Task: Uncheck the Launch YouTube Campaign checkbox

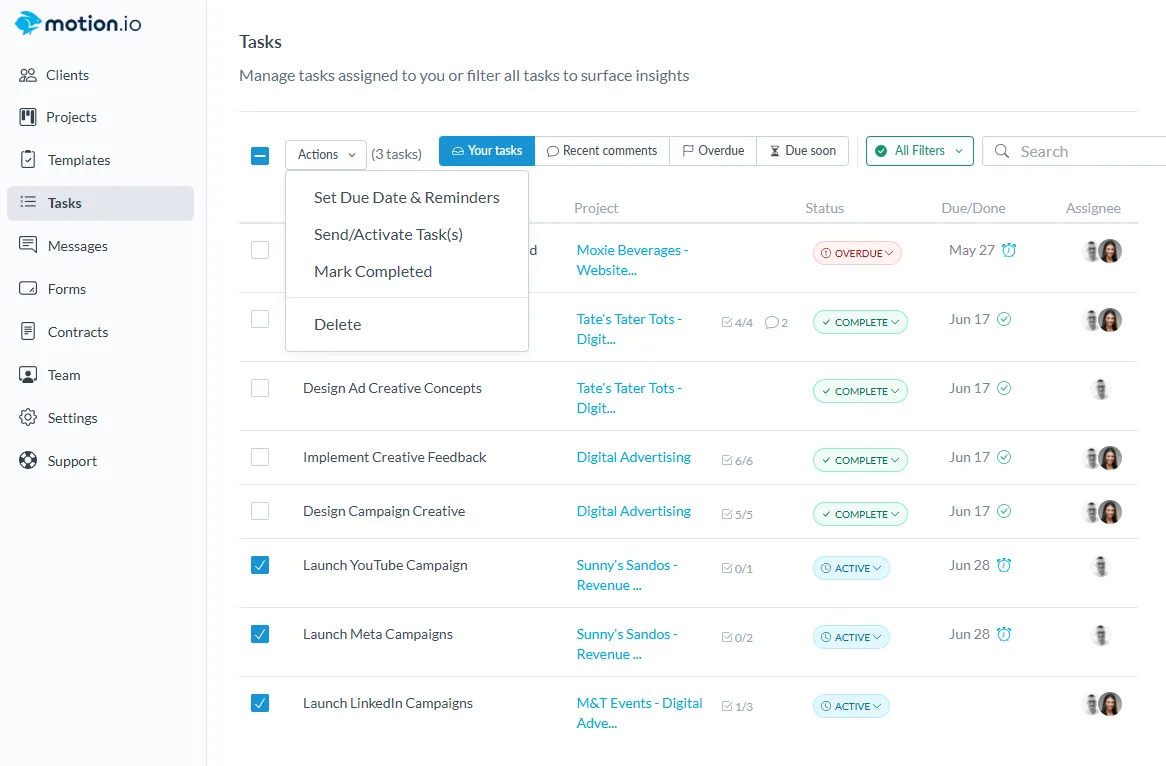Action: [260, 565]
